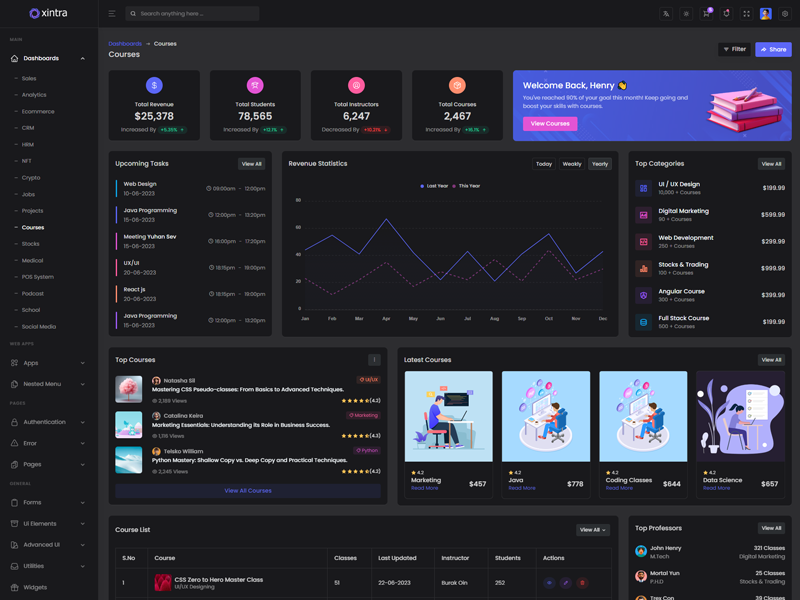Enter fullscreen using the fullscreen icon

[746, 14]
